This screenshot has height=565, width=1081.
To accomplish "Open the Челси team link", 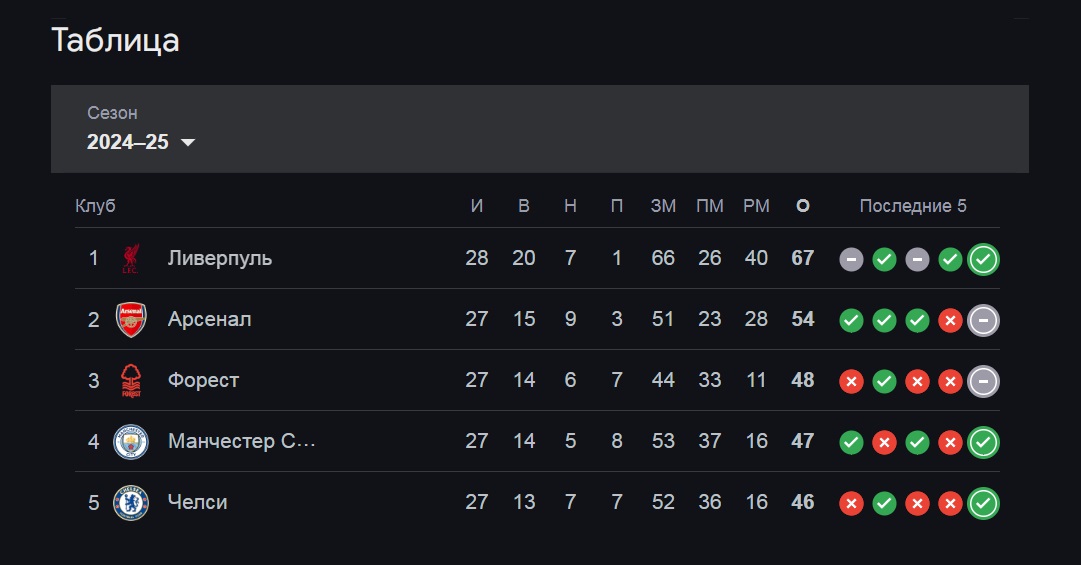I will pos(198,502).
